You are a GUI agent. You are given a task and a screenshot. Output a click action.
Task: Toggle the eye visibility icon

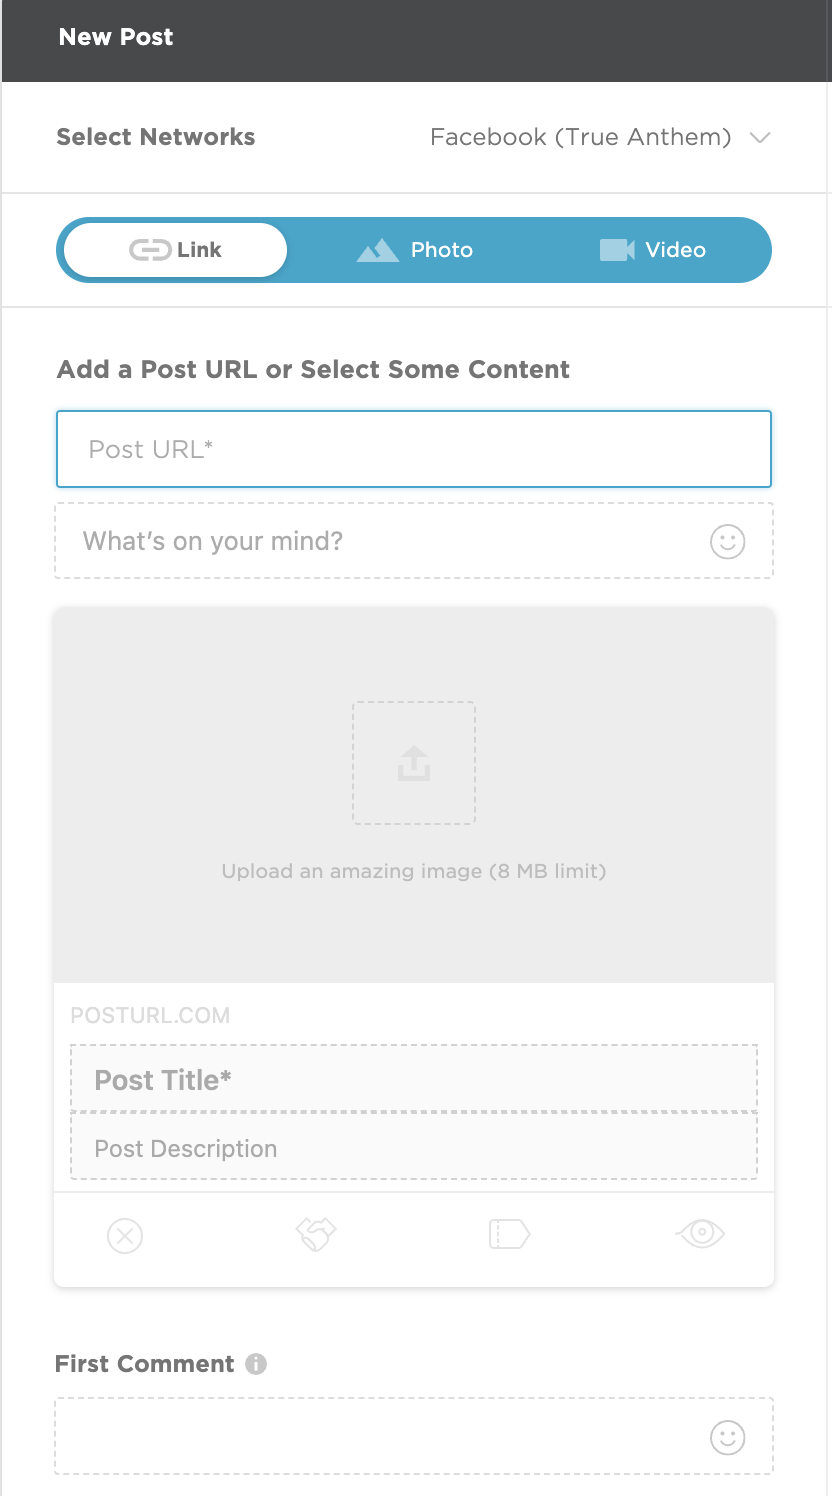[x=701, y=1233]
